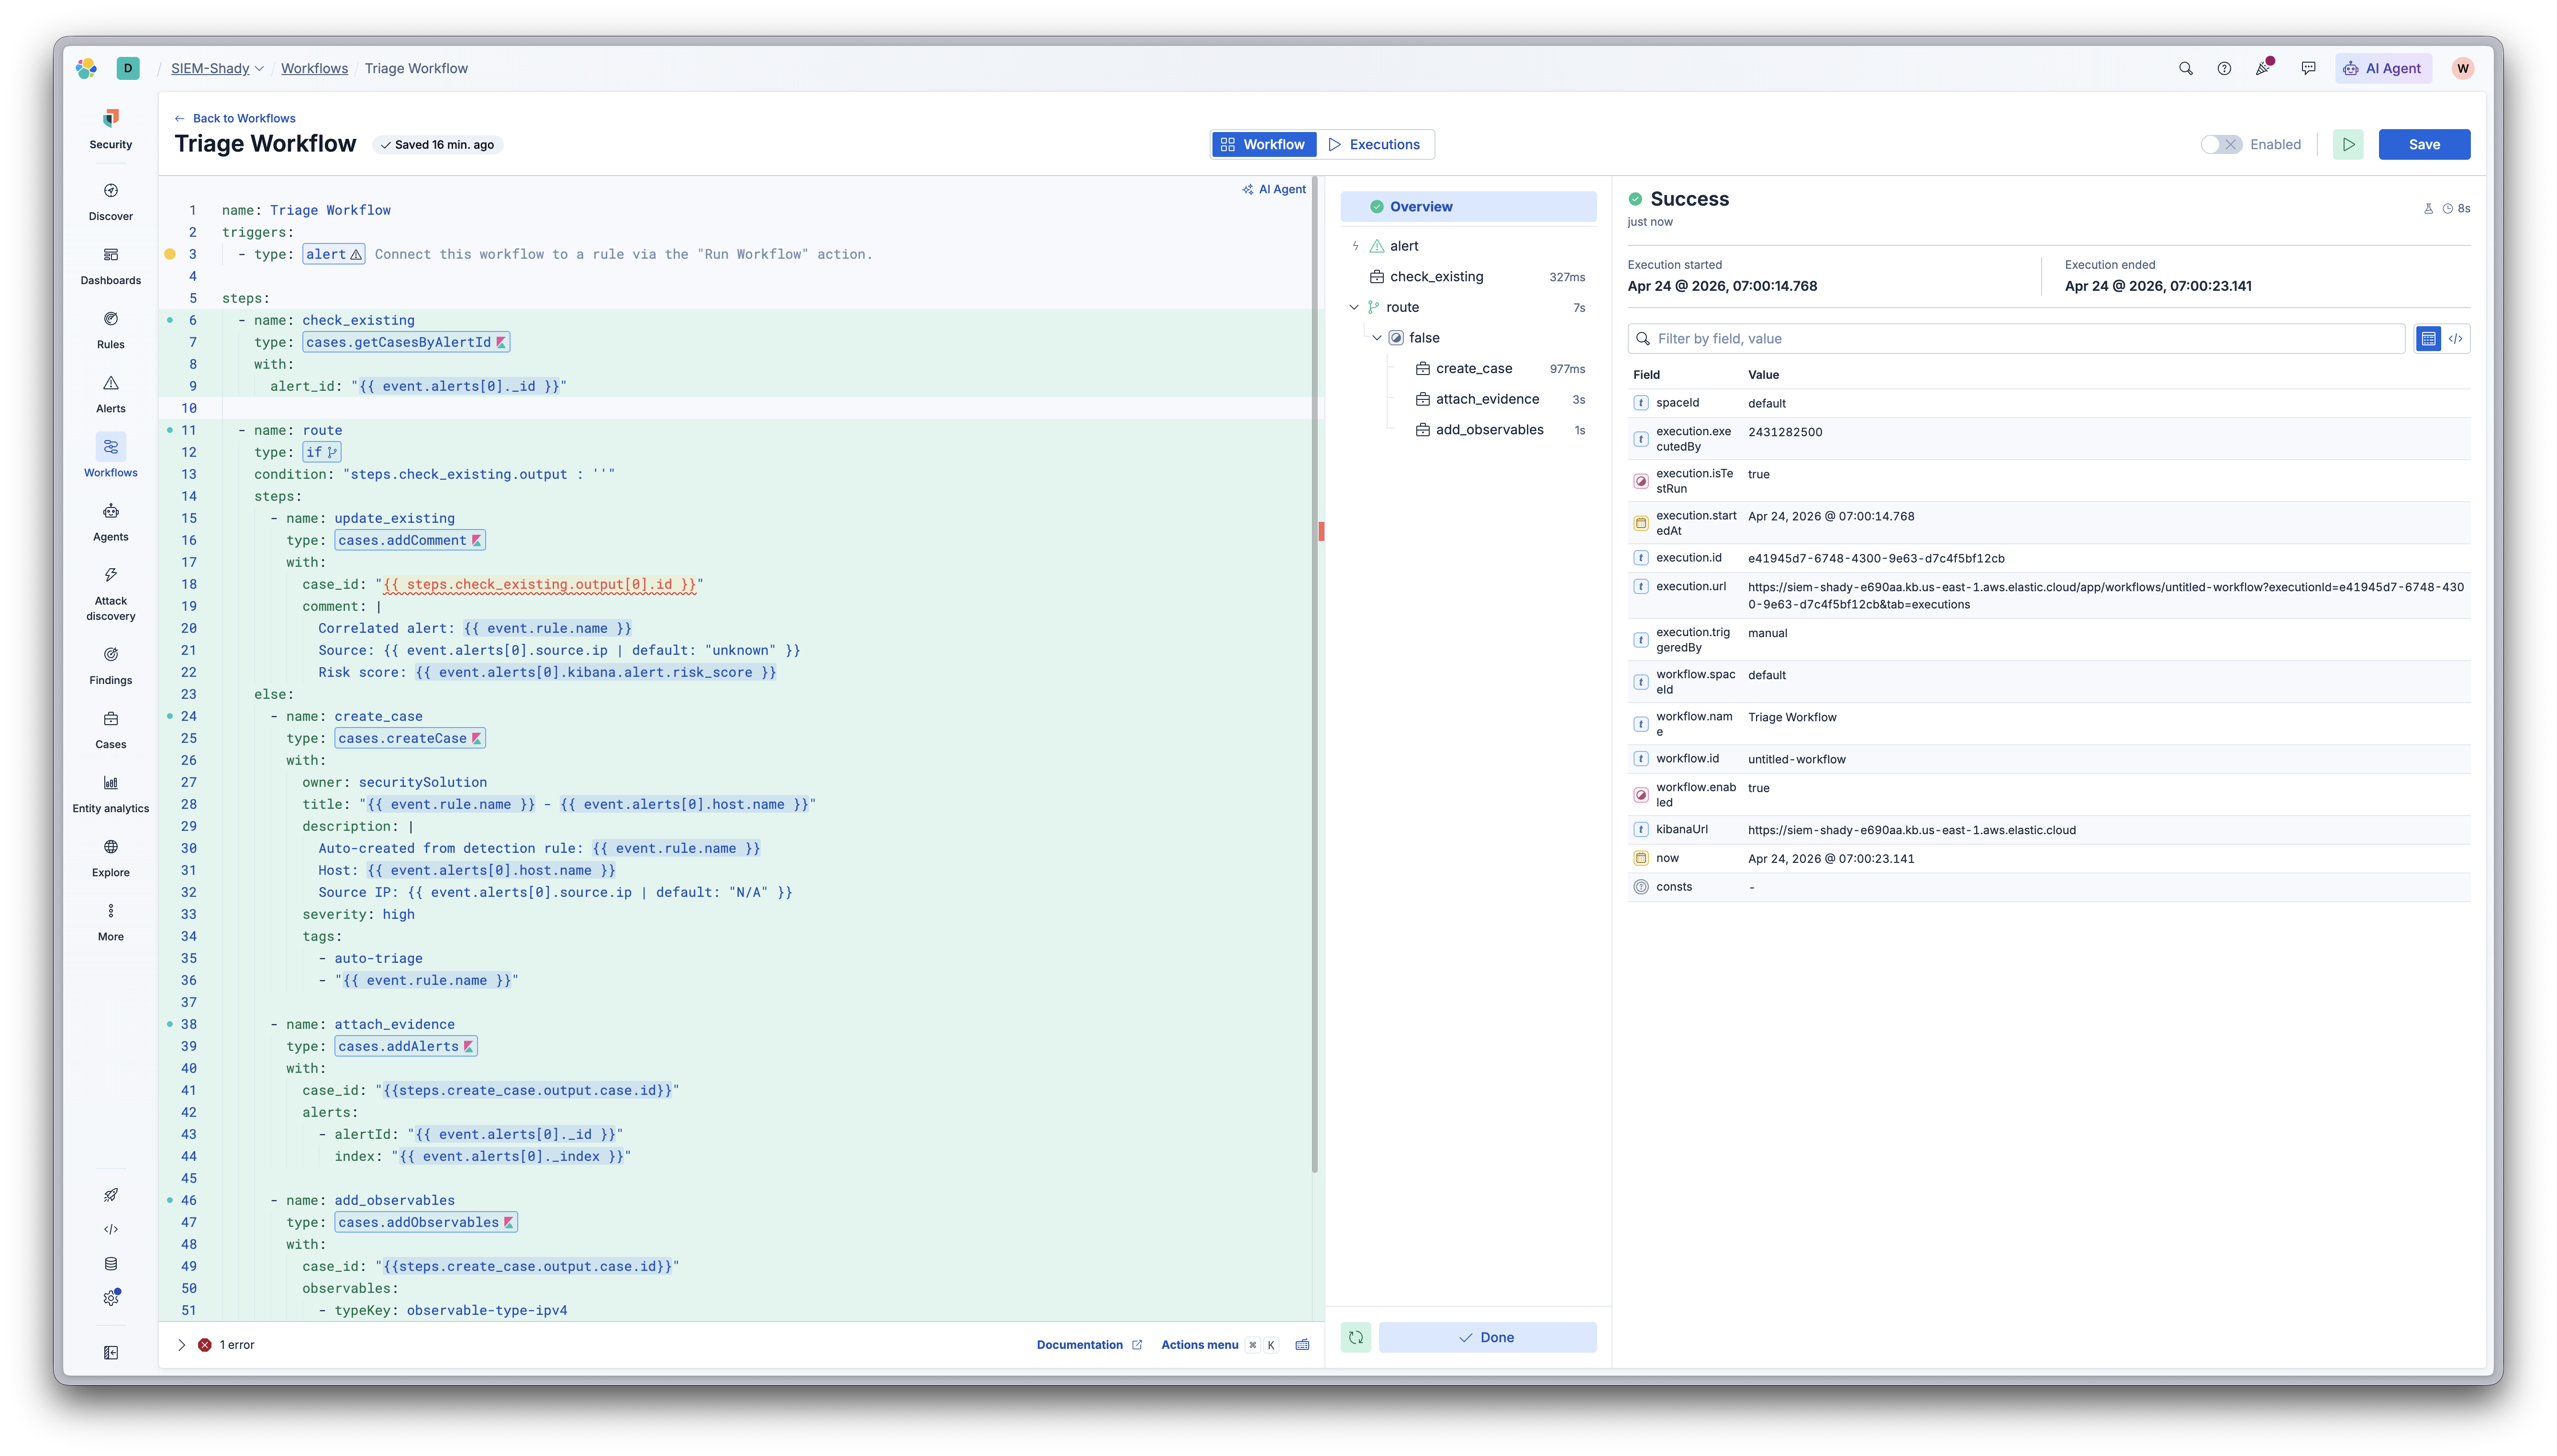
Task: Open the settings gear in the sidebar
Action: pyautogui.click(x=111, y=1298)
